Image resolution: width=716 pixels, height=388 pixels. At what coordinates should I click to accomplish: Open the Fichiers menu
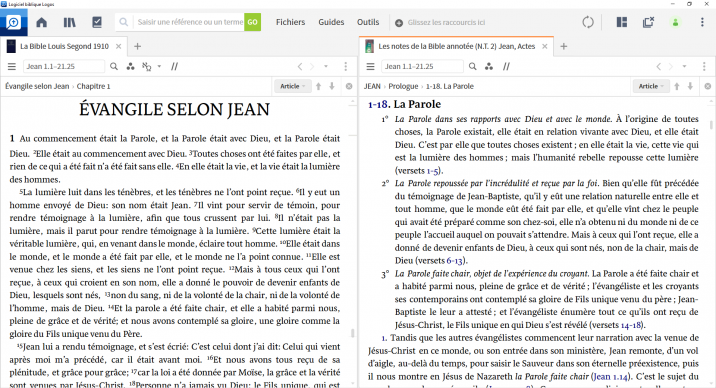pos(290,22)
